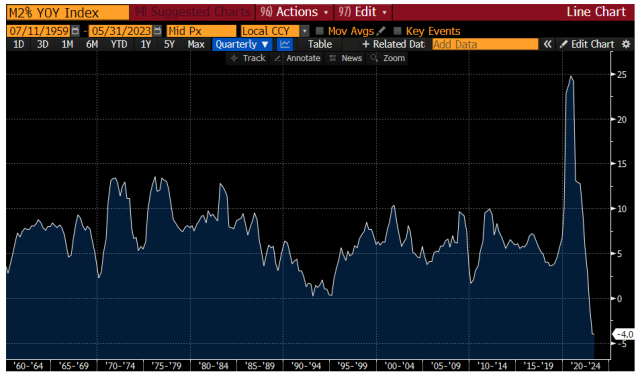Enable the Key Events checkbox
640x378 pixels.
click(397, 31)
